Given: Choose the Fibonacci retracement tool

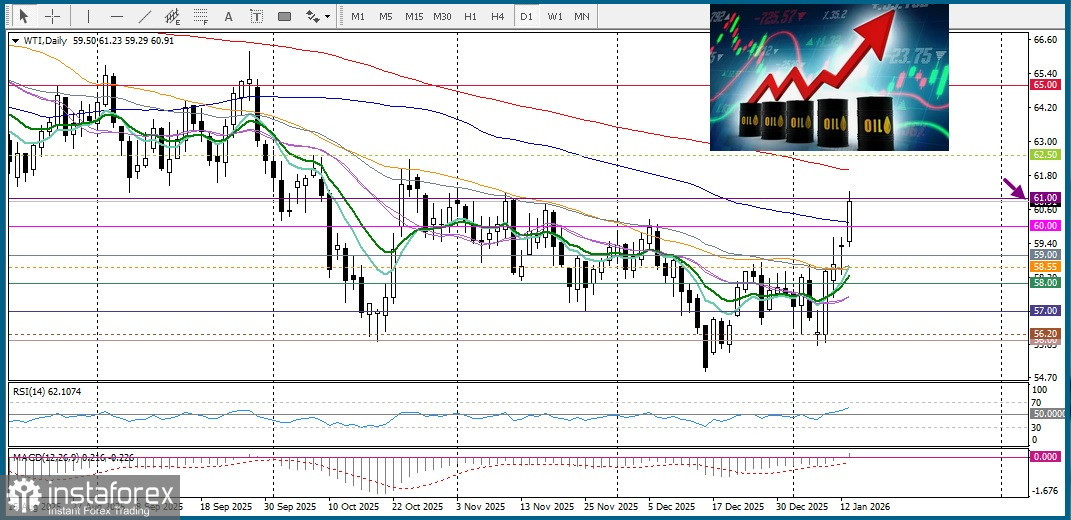Looking at the screenshot, I should pyautogui.click(x=201, y=16).
